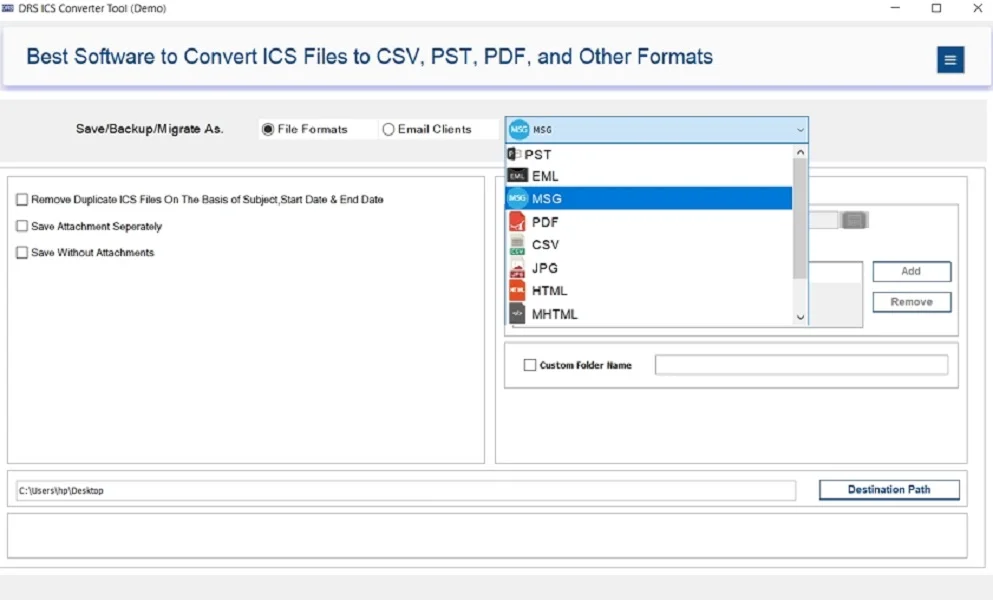Click the format list scrollbar thumb

(x=800, y=219)
